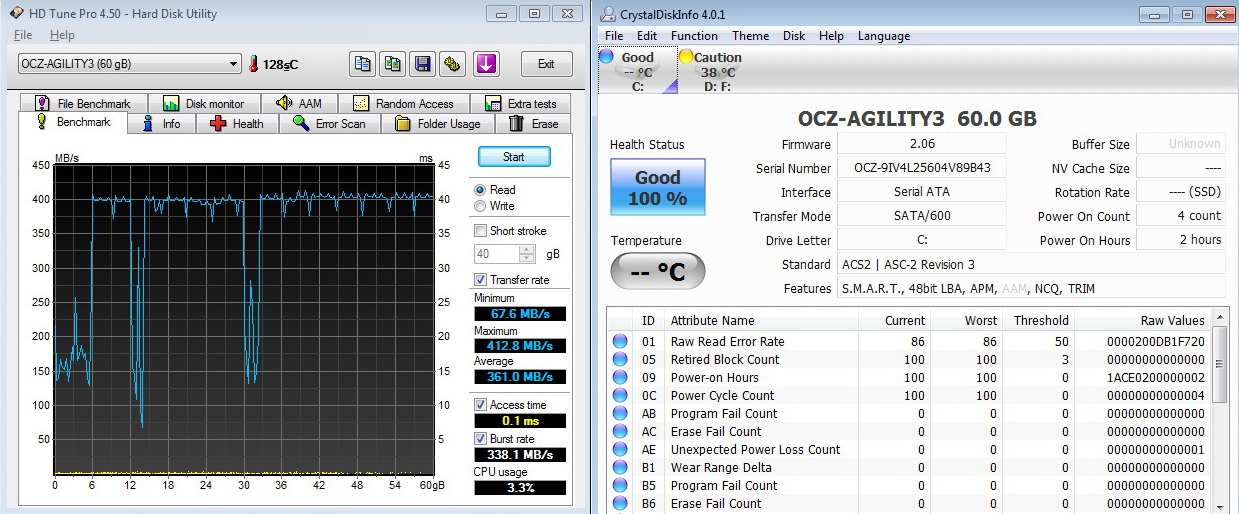Viewport: 1239px width, 514px height.
Task: Open the CrystalDiskInfo Disk menu
Action: [794, 36]
